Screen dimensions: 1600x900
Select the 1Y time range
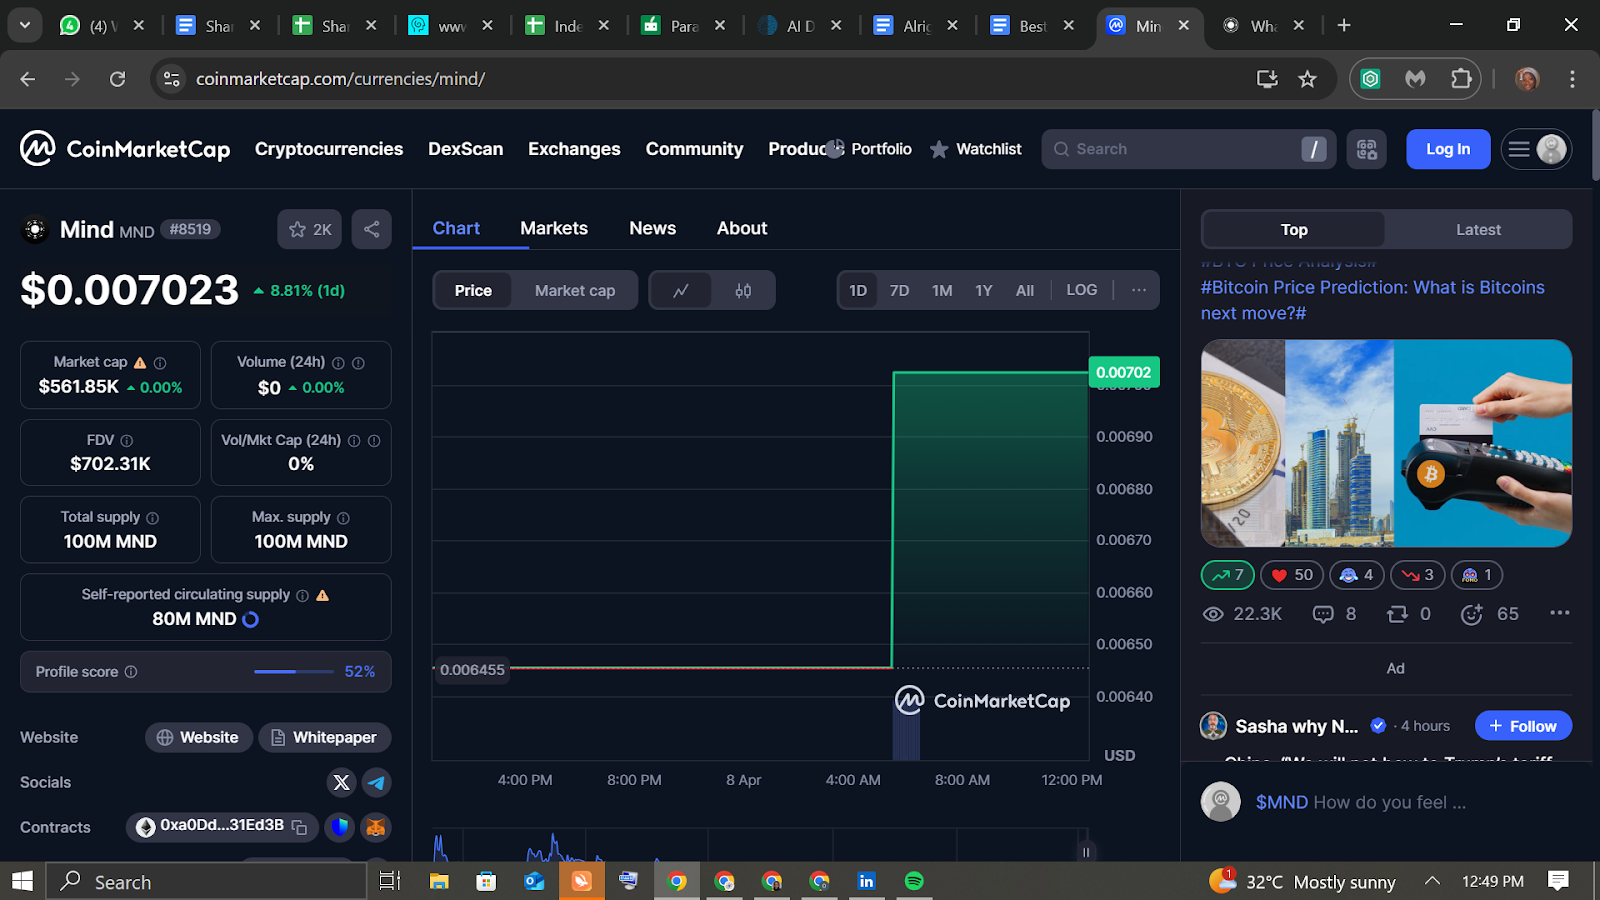(x=984, y=290)
